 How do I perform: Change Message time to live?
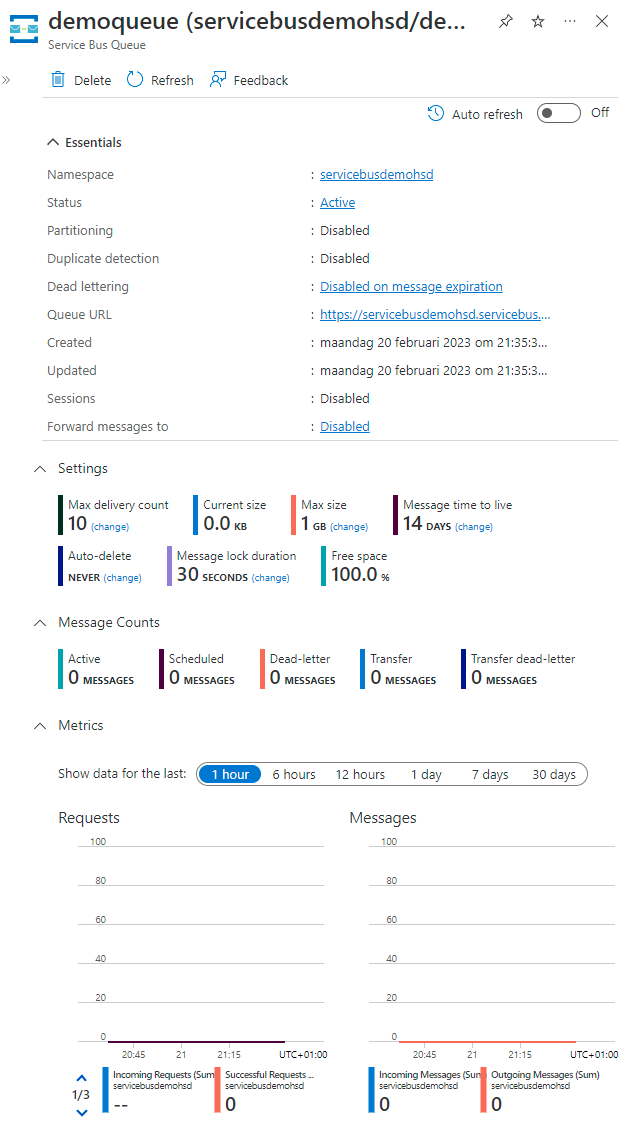474,527
